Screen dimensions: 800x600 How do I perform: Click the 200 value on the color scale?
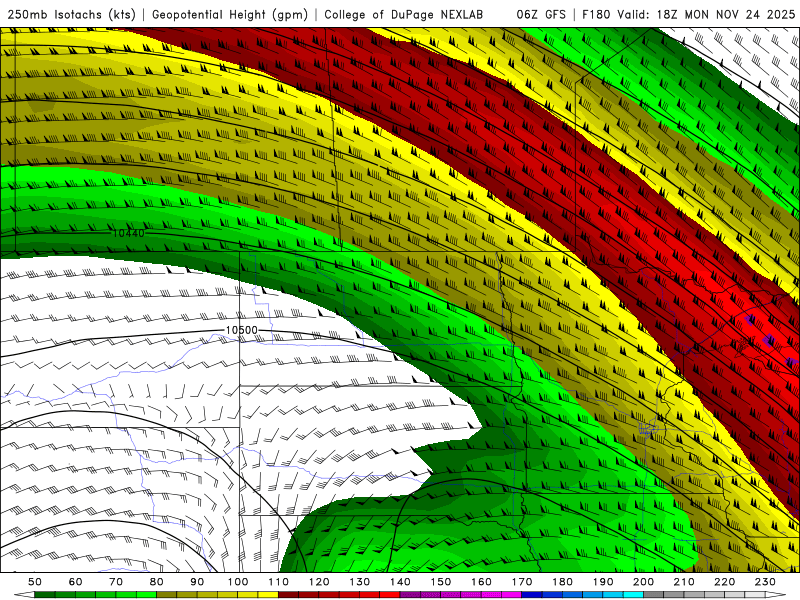tap(643, 582)
